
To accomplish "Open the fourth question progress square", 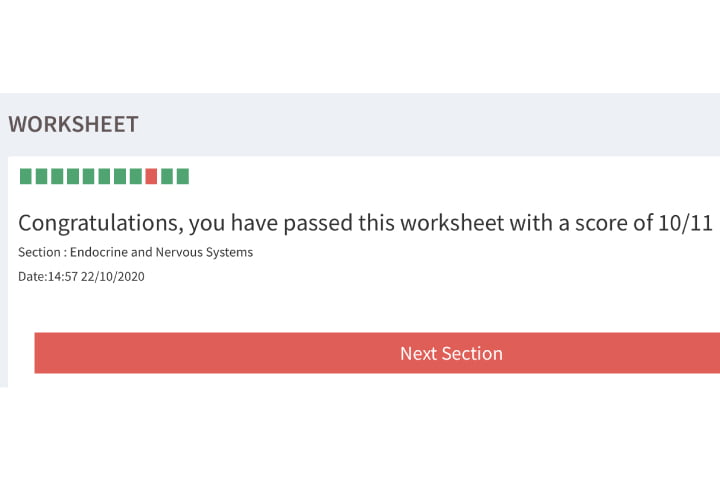I will [x=73, y=177].
